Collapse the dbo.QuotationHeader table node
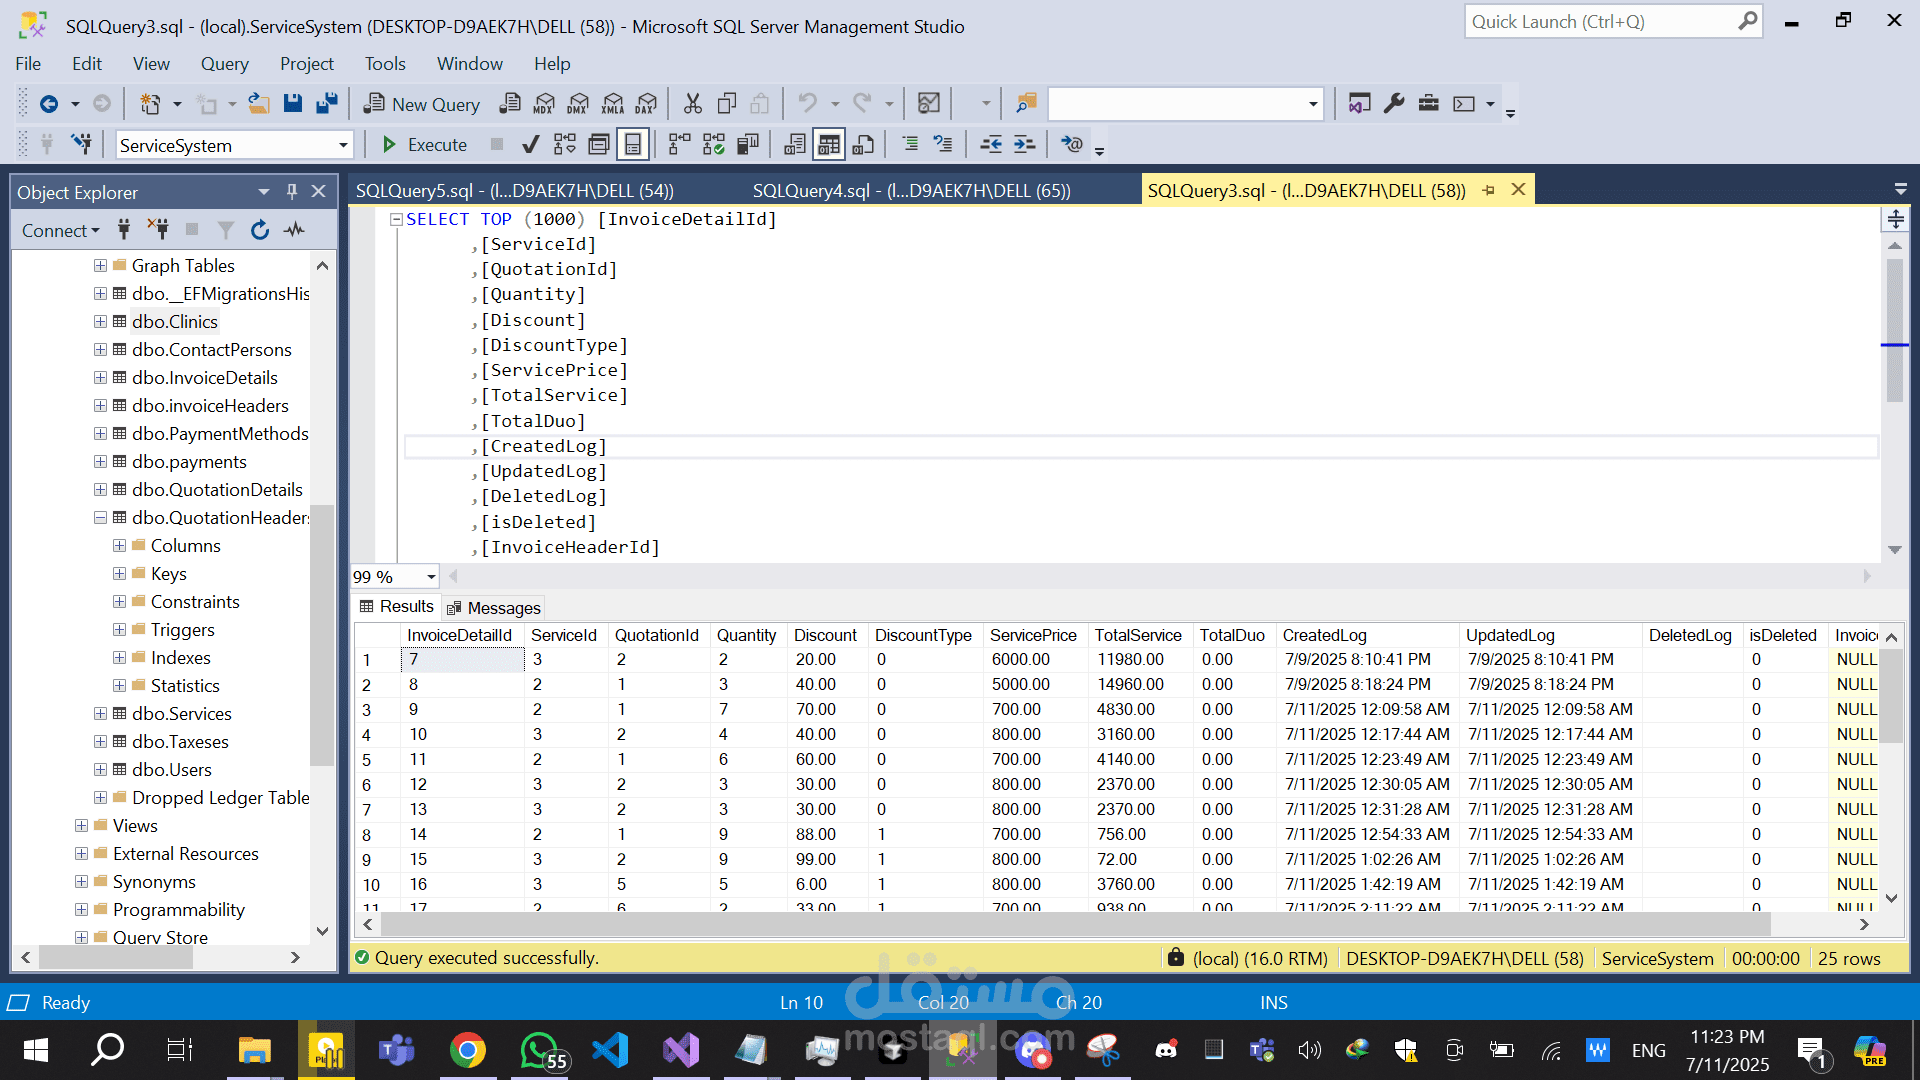The height and width of the screenshot is (1080, 1920). 100,518
